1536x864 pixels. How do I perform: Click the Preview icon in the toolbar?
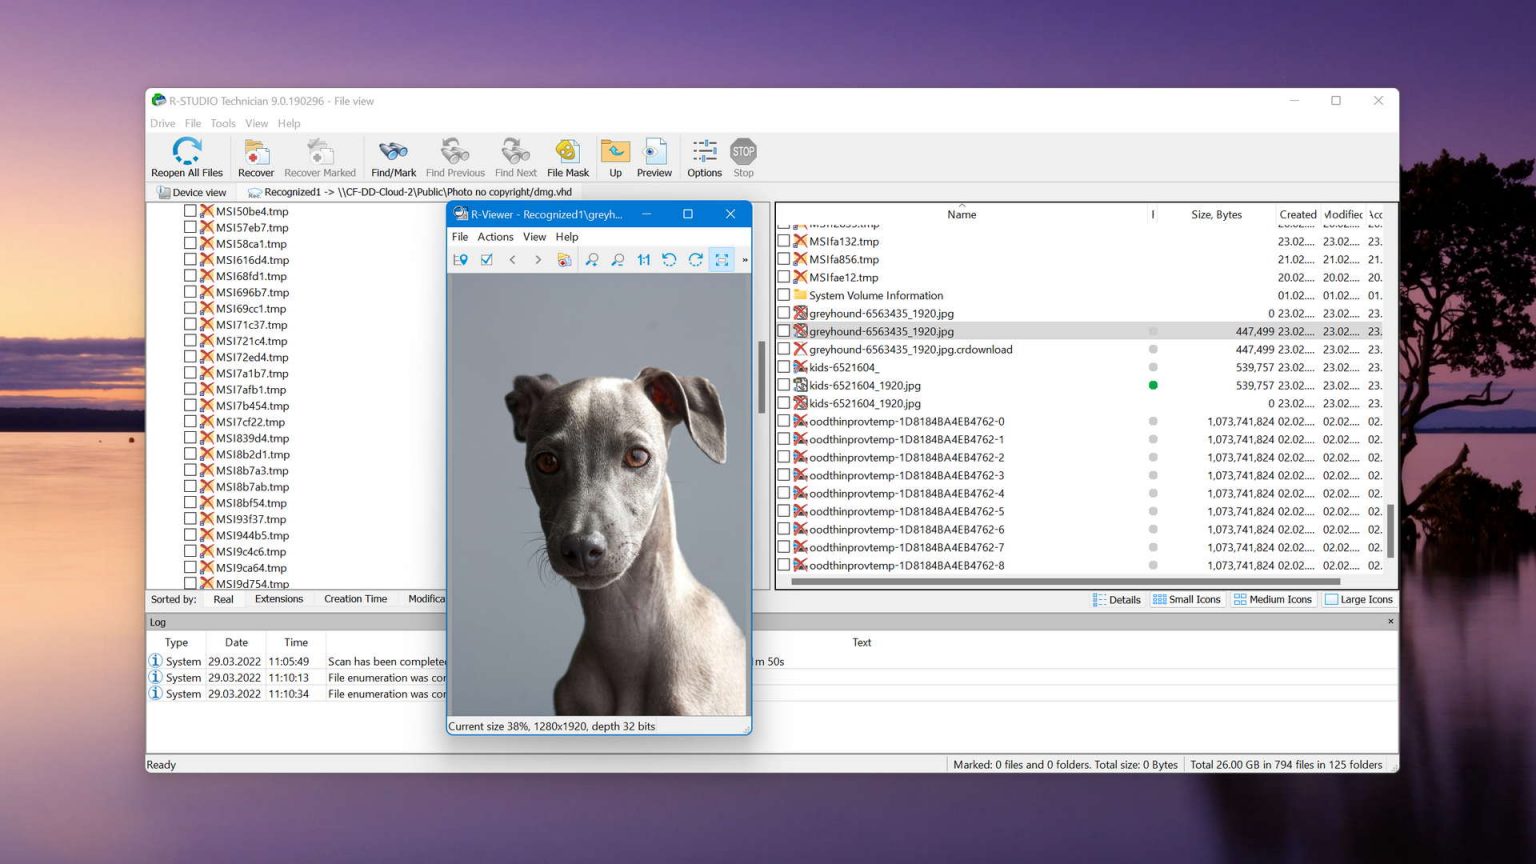click(654, 156)
